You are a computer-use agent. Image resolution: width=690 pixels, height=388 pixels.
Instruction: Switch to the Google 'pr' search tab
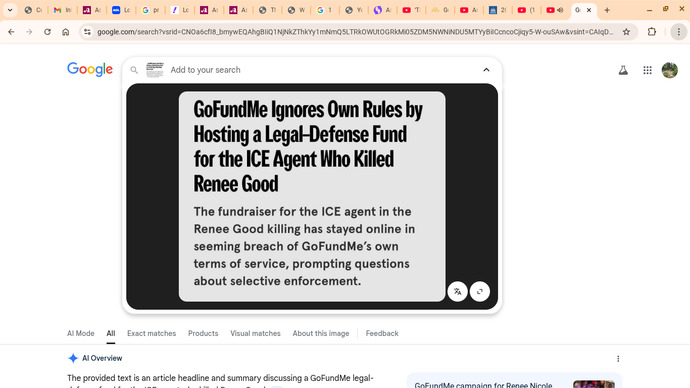(150, 10)
